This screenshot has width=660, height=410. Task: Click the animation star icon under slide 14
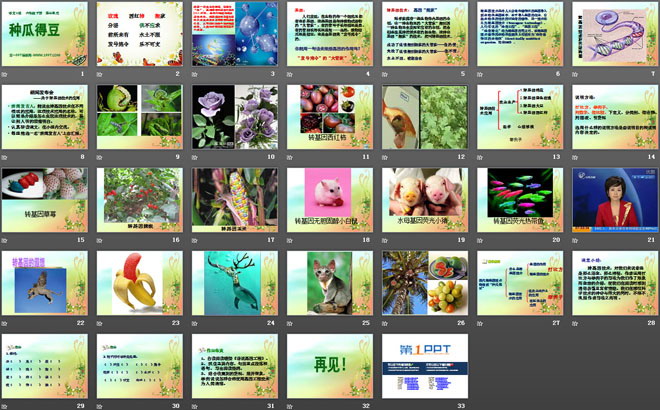[575, 157]
